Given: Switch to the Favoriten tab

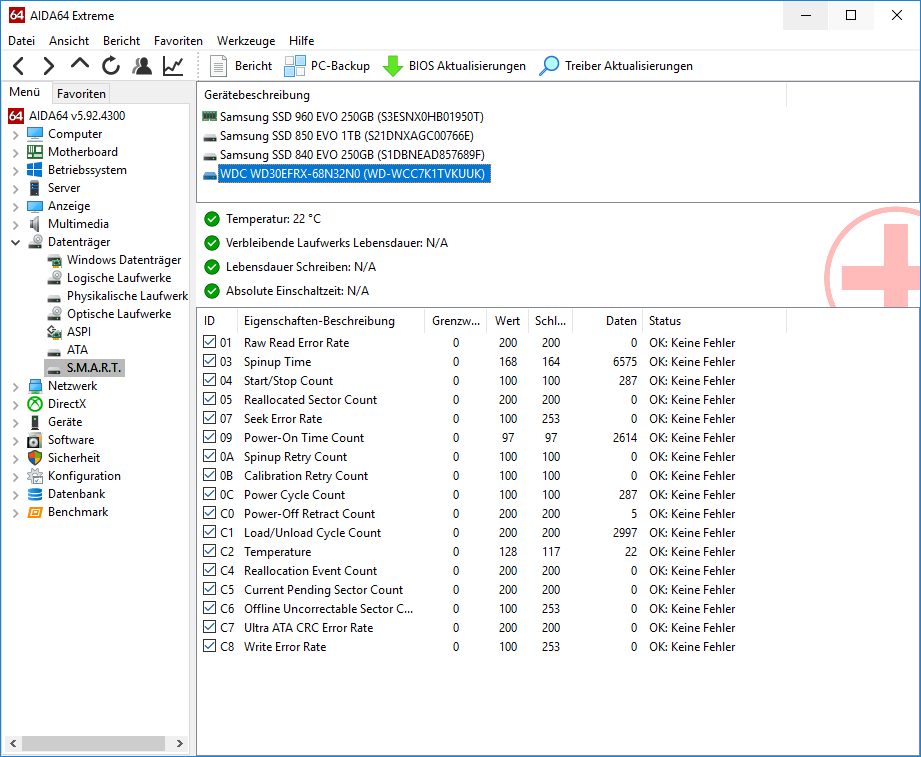Looking at the screenshot, I should tap(81, 93).
